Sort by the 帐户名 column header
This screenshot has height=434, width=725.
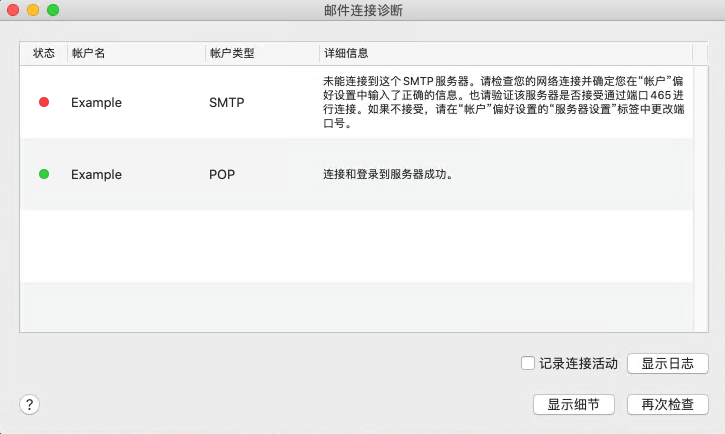(x=88, y=52)
